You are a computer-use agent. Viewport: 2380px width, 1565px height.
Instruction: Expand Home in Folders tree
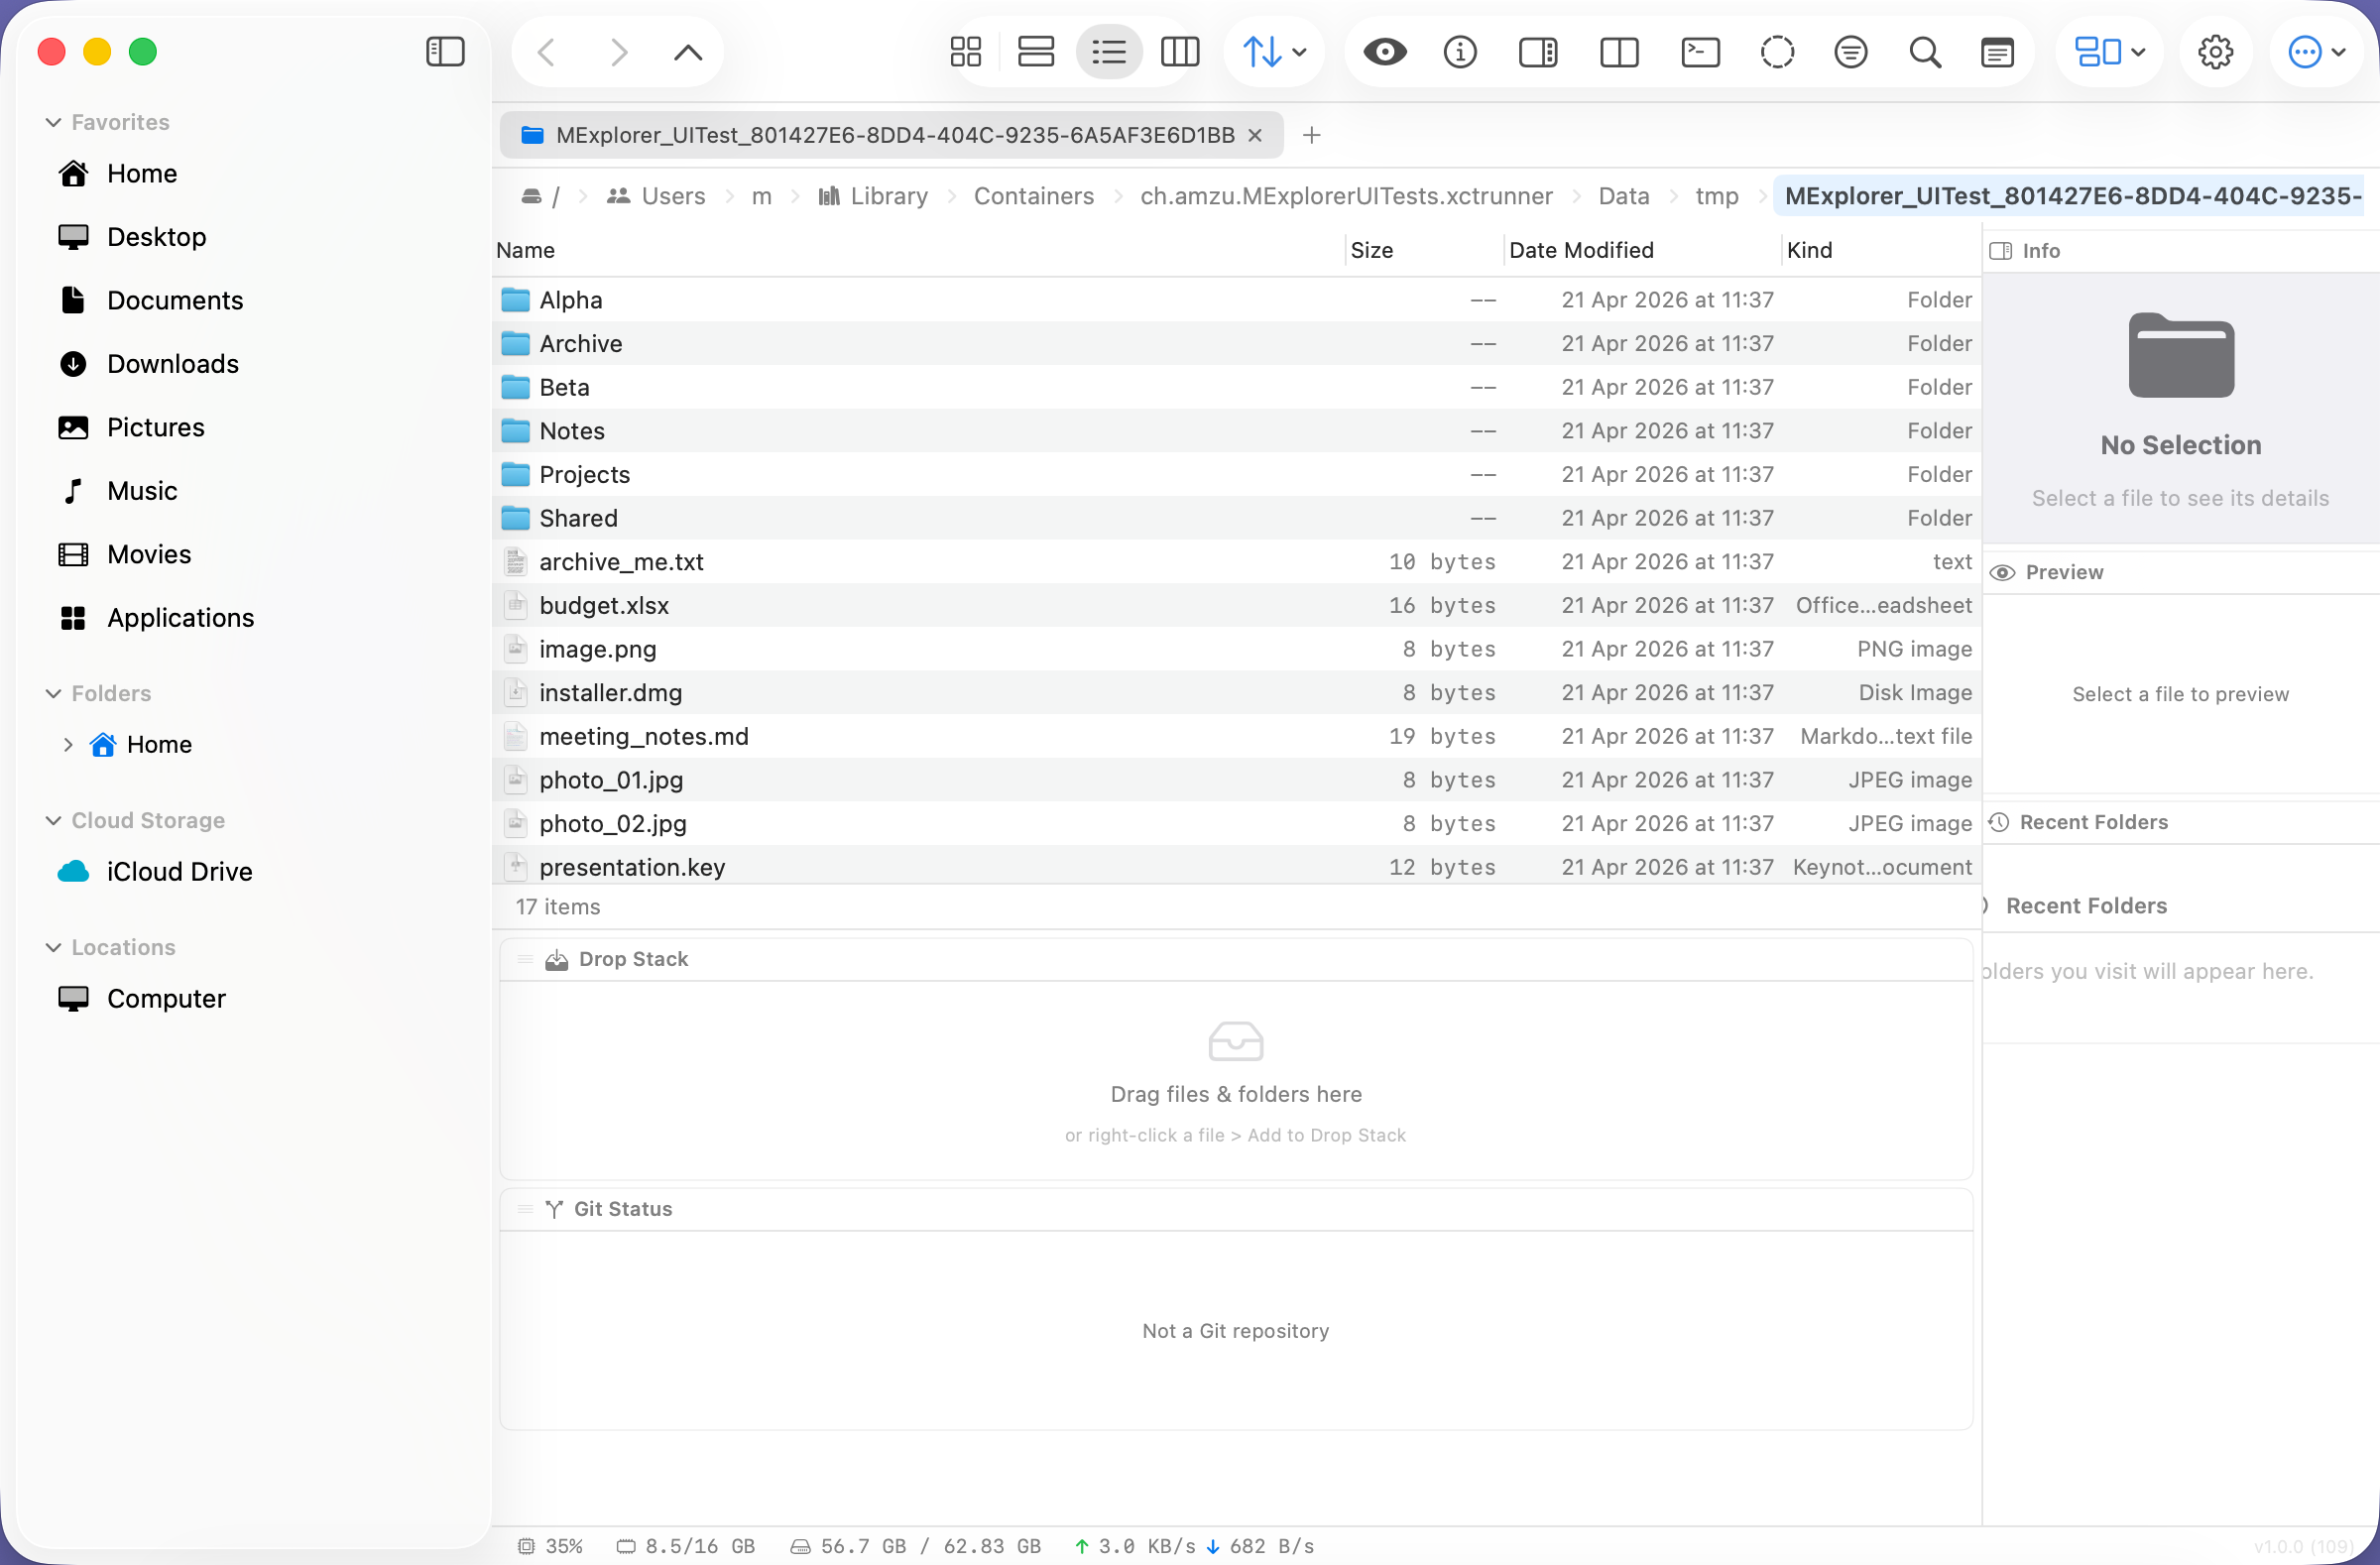68,745
